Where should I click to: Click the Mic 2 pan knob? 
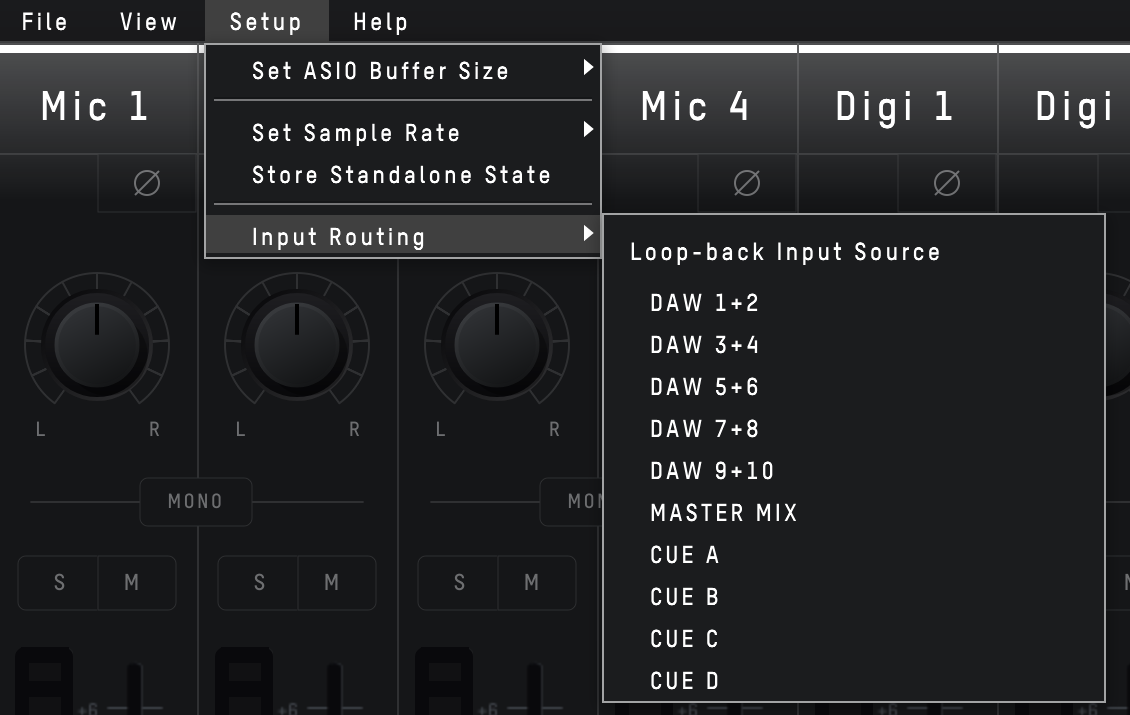pos(297,345)
